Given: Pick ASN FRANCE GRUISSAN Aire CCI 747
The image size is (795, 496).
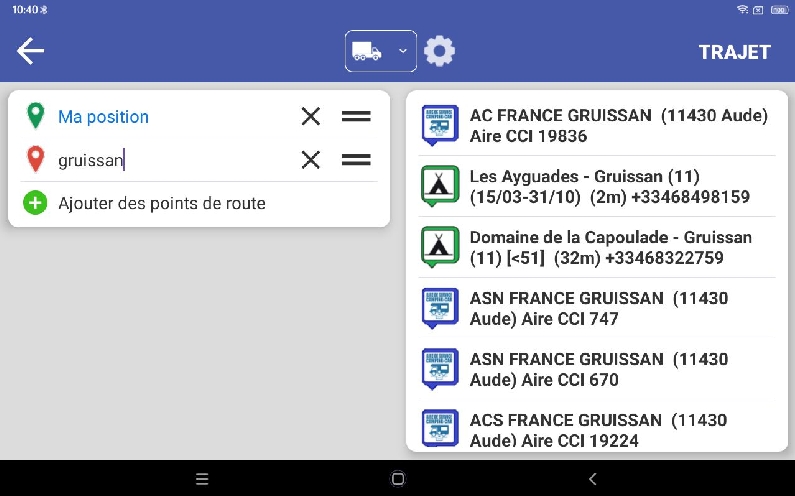Looking at the screenshot, I should [598, 309].
